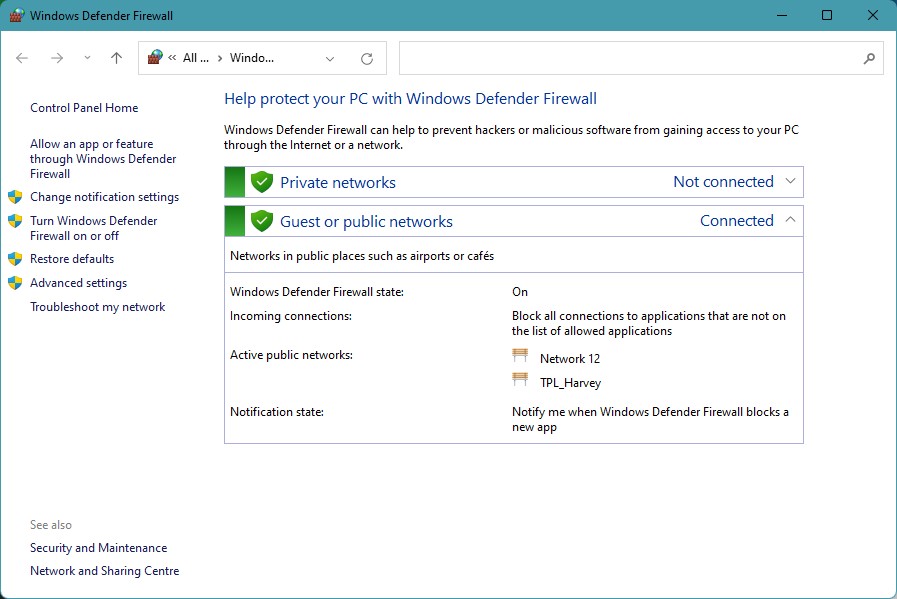
Task: Click the 'Not connected' status text
Action: [723, 182]
